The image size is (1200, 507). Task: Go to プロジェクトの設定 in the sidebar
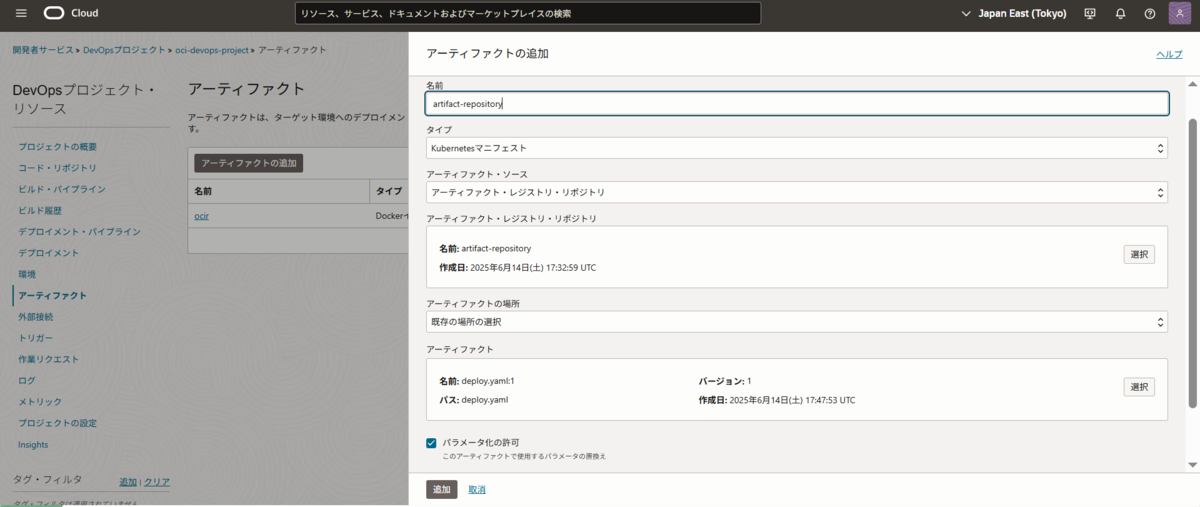point(57,423)
